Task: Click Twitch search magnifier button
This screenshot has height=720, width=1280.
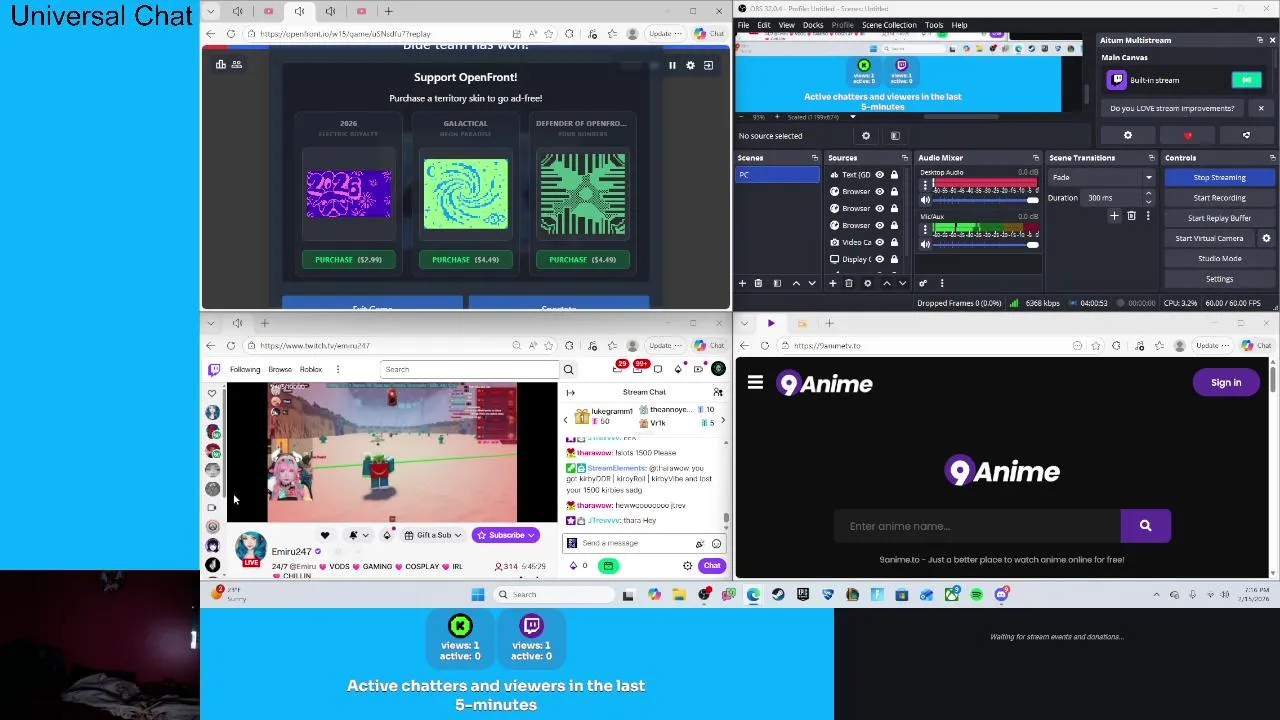Action: click(x=568, y=369)
